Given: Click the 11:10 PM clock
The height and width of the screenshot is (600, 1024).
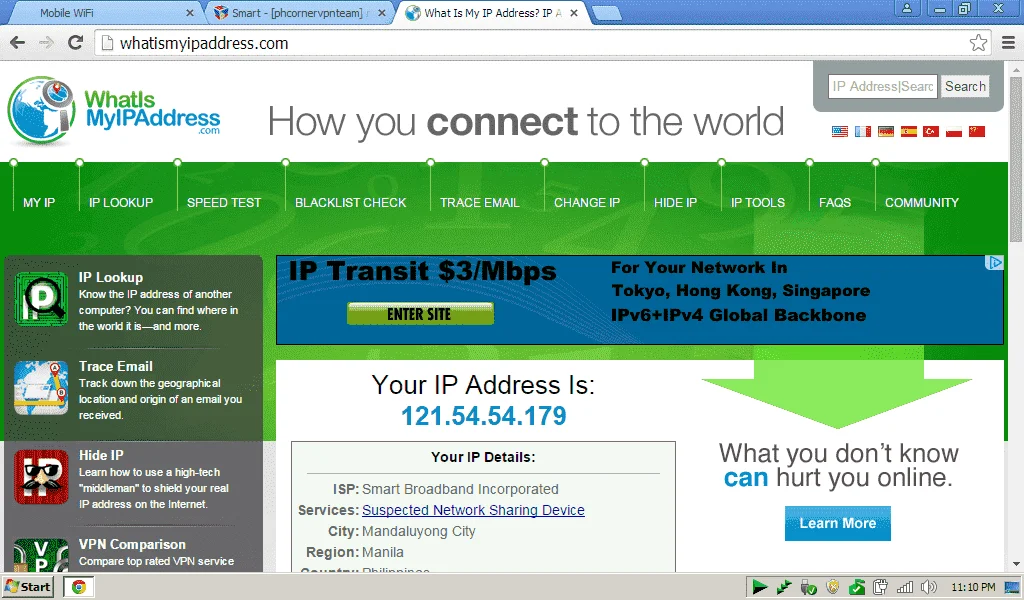Looking at the screenshot, I should click(x=973, y=587).
